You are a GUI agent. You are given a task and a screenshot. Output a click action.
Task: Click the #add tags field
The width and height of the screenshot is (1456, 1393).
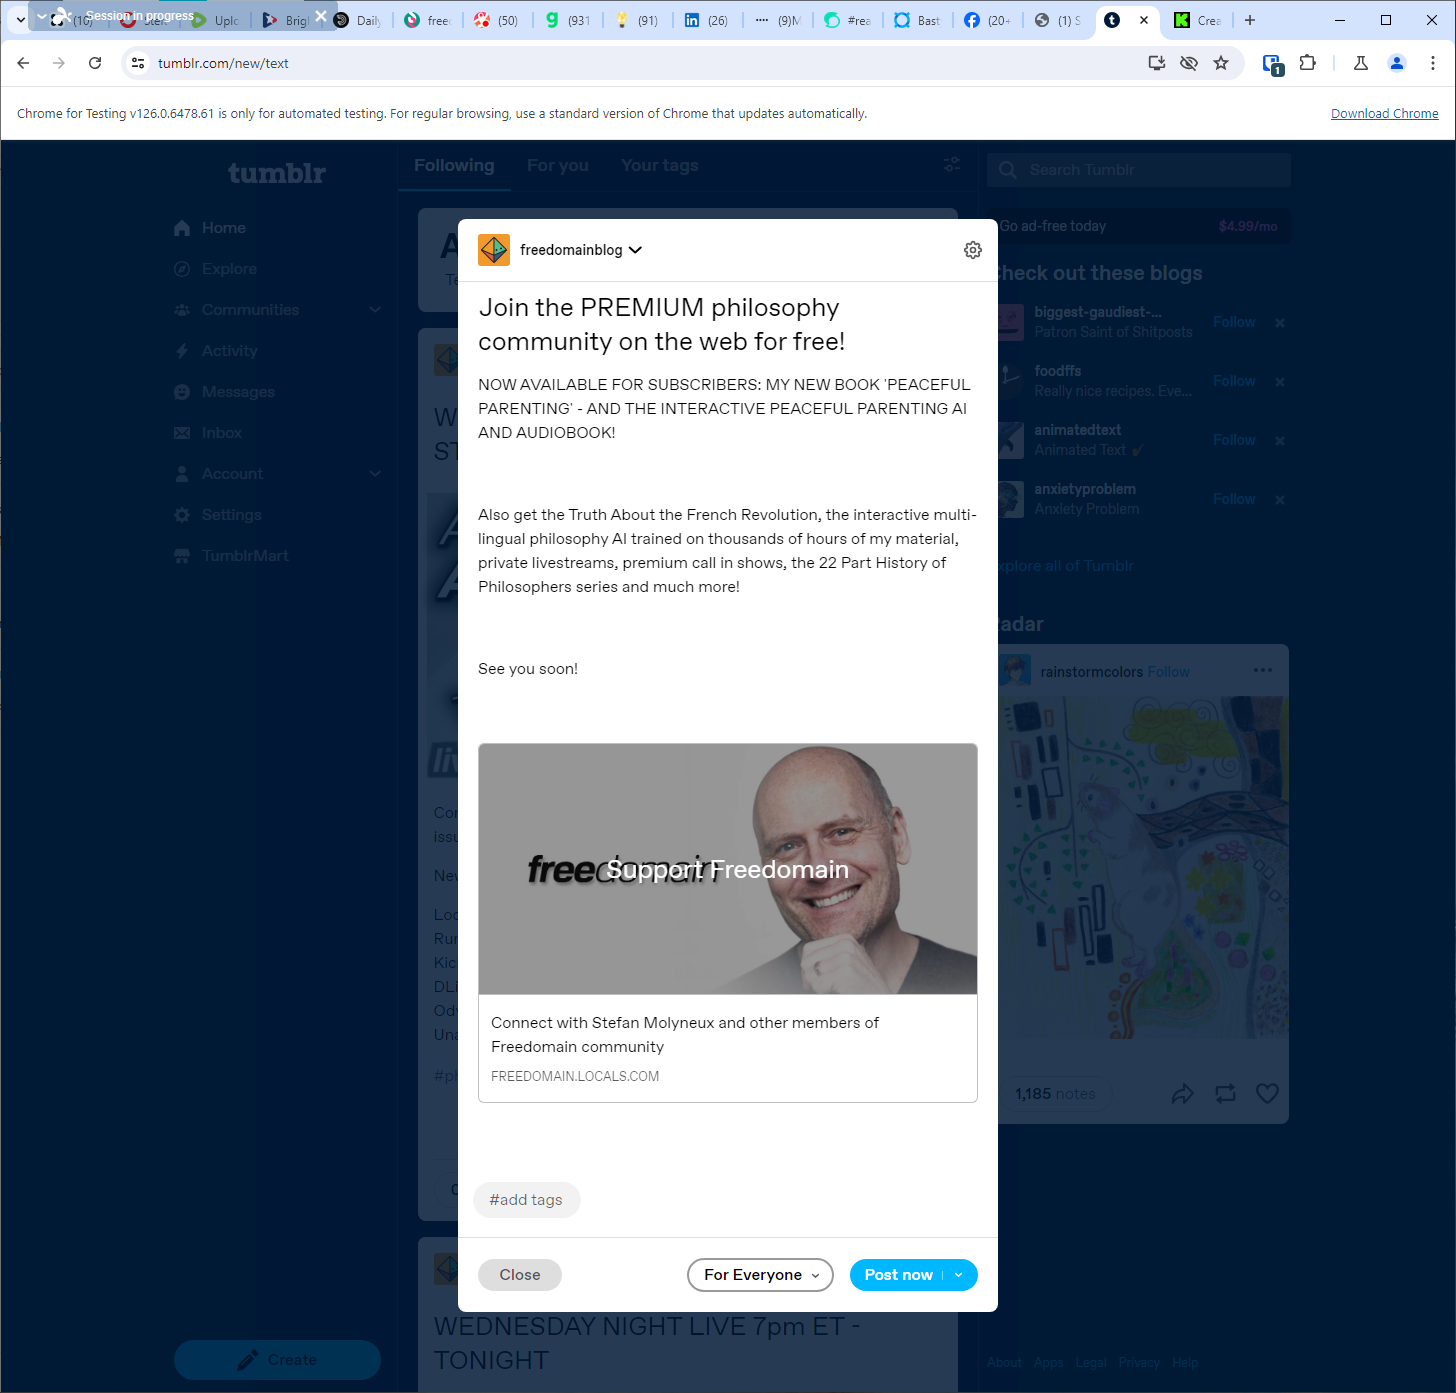click(526, 1200)
